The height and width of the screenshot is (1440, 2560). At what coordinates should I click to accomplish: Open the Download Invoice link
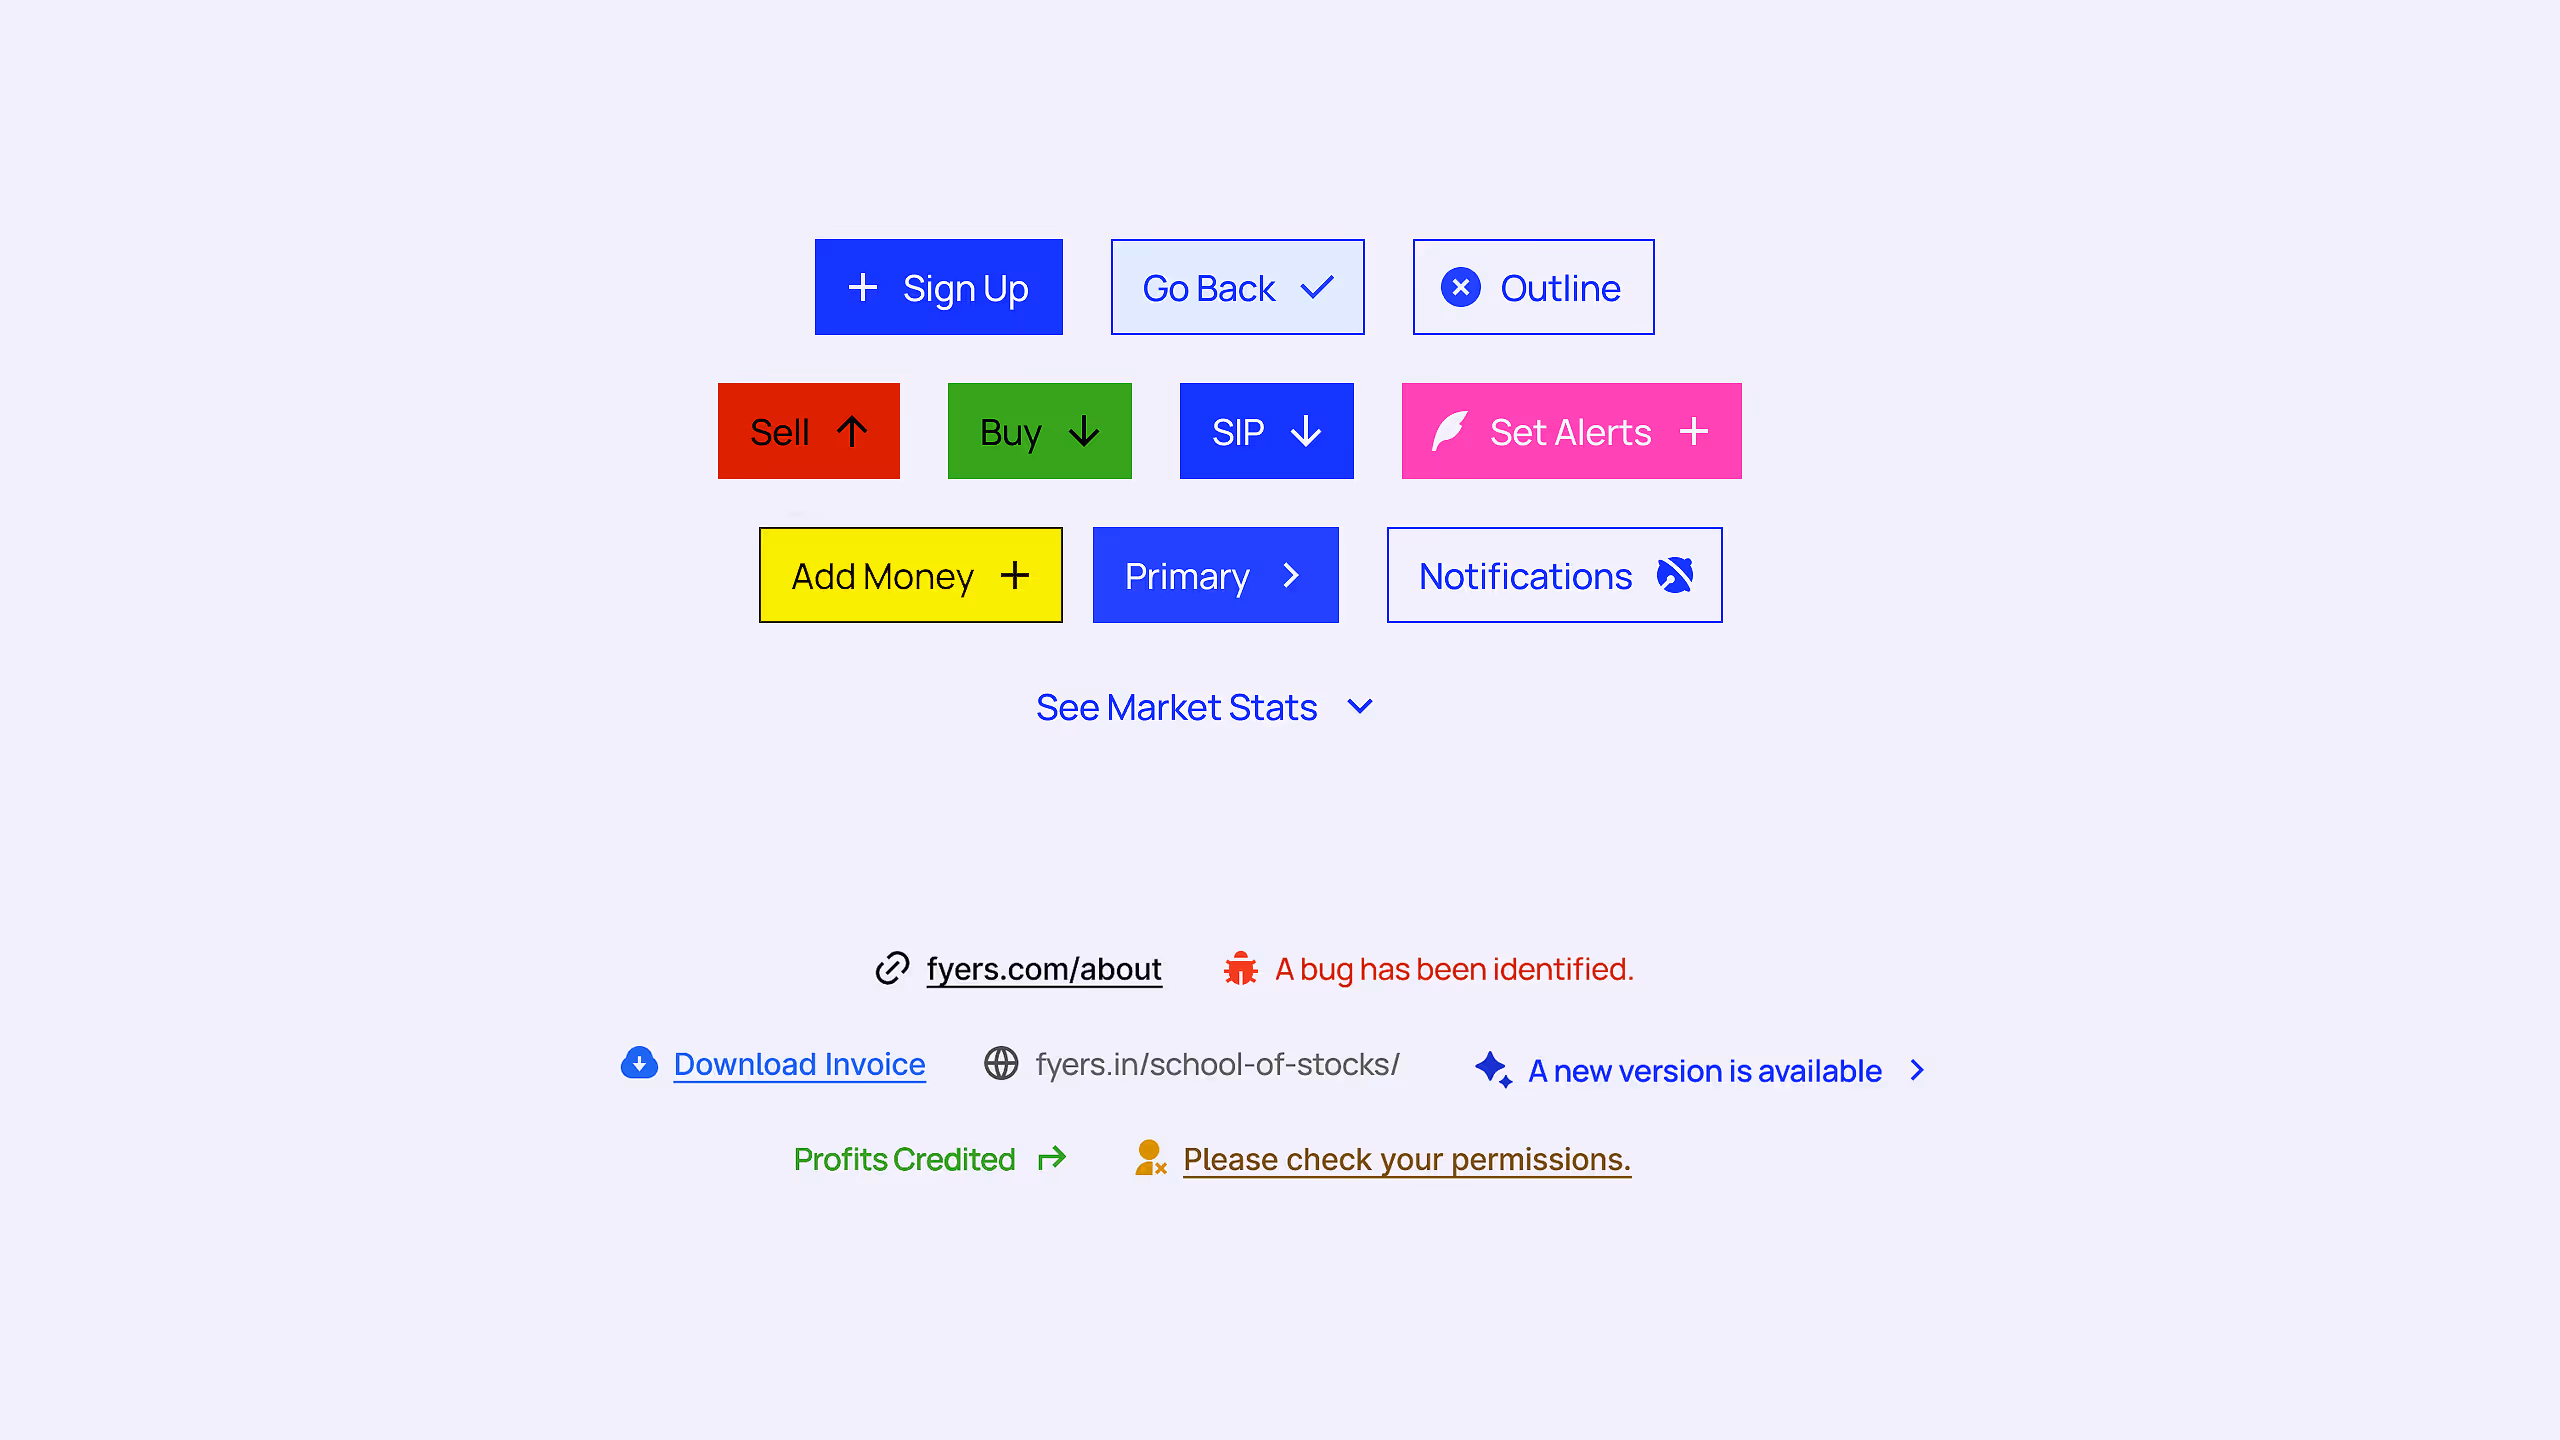[x=798, y=1064]
